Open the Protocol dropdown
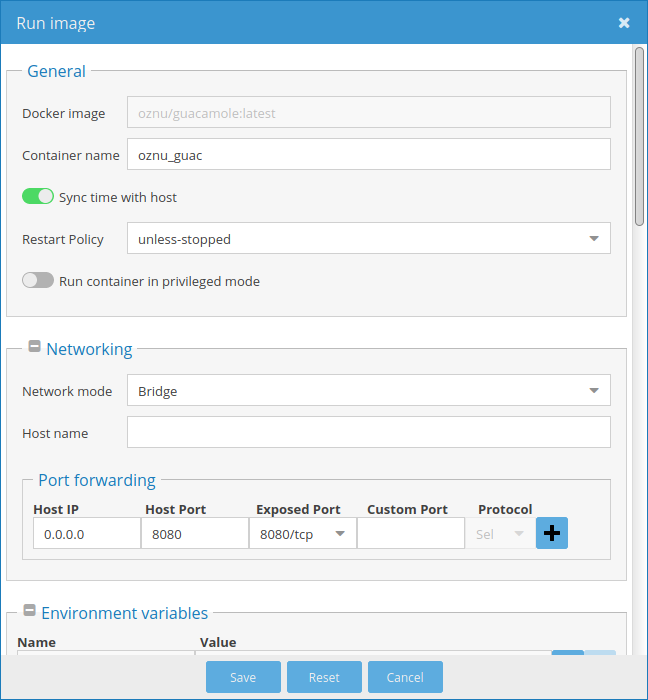Image resolution: width=648 pixels, height=700 pixels. [x=500, y=533]
